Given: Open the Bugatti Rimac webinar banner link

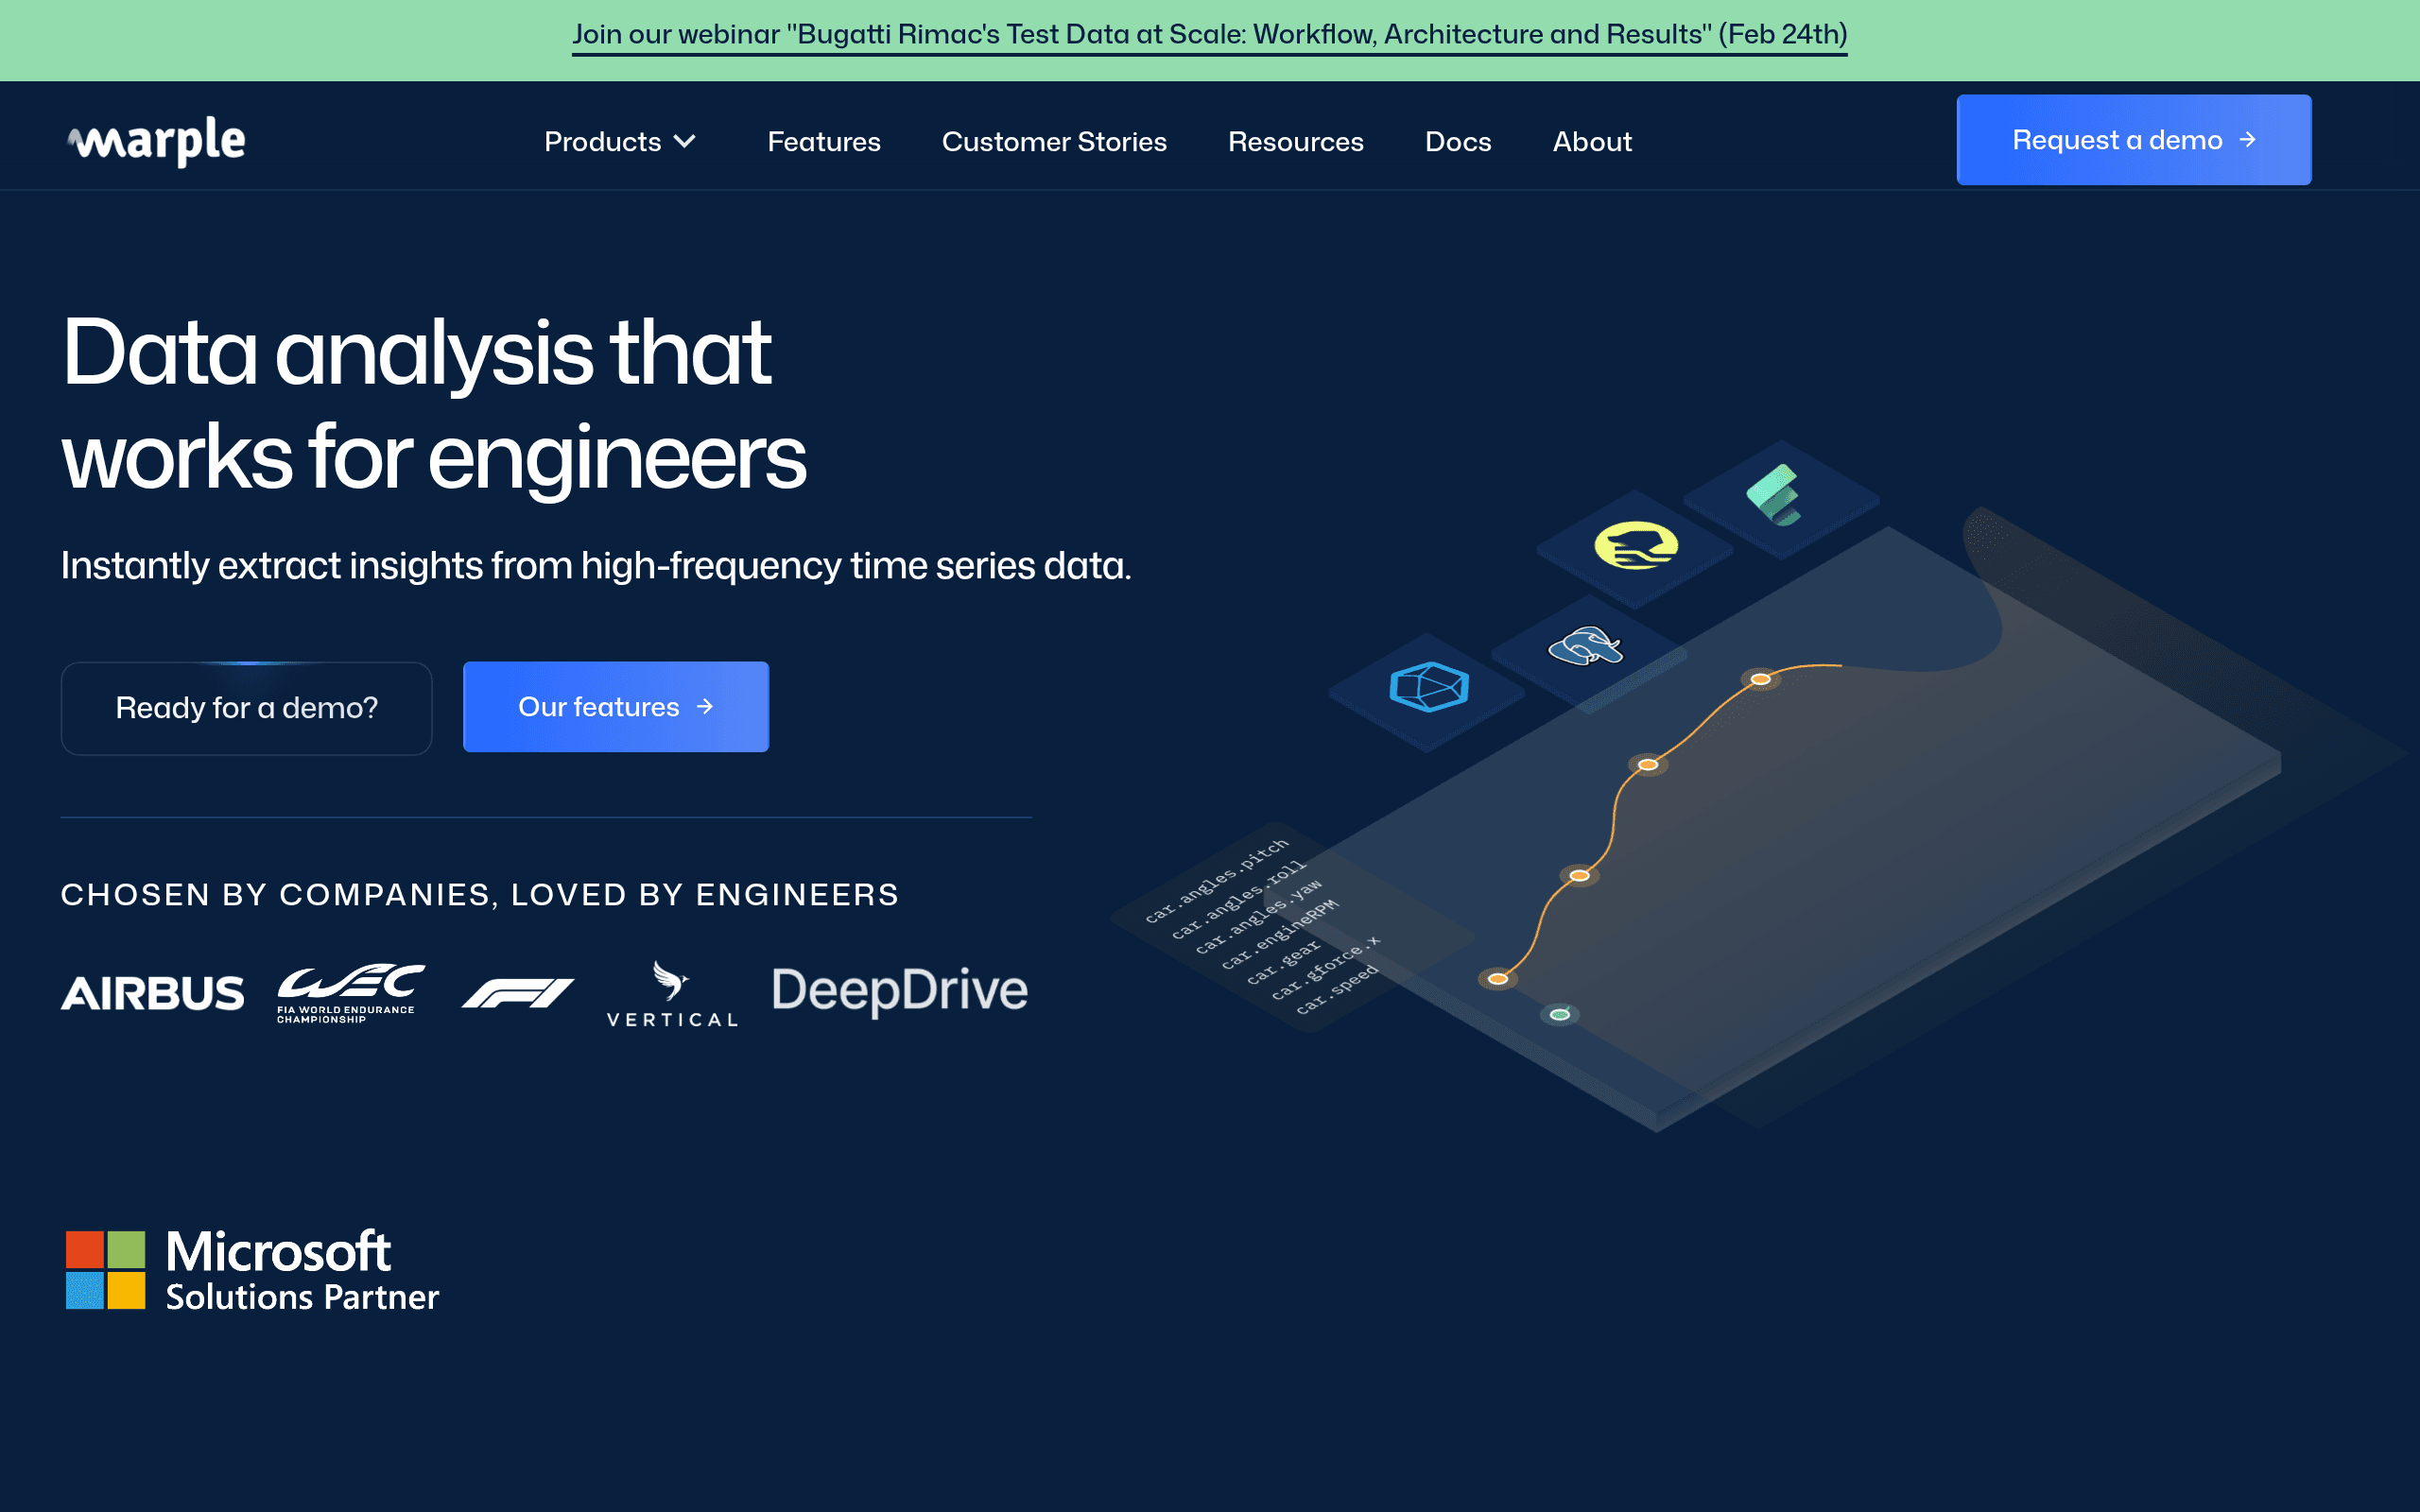Looking at the screenshot, I should coord(1209,35).
